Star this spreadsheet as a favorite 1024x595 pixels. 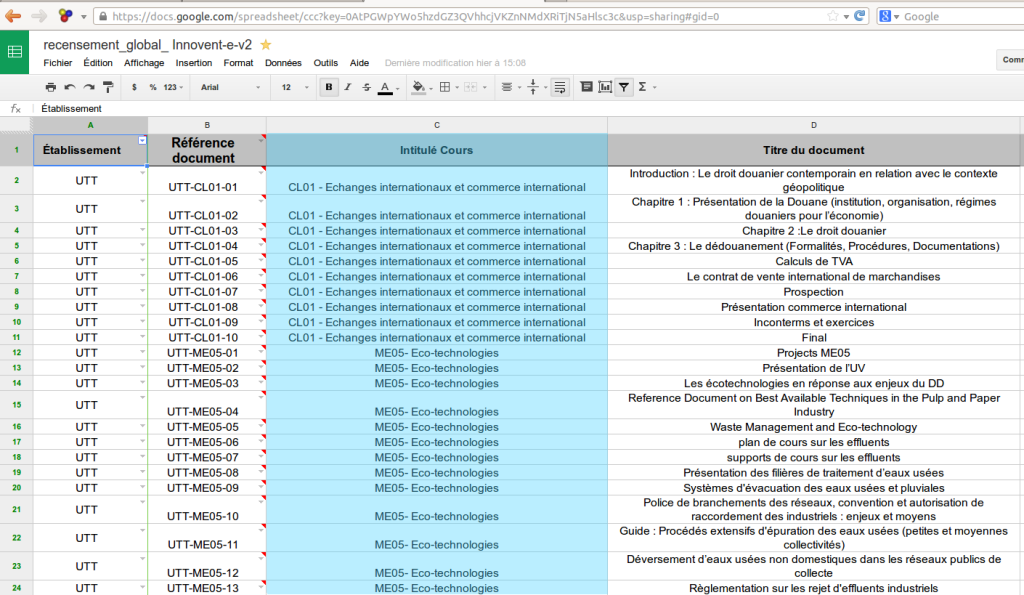click(x=265, y=45)
